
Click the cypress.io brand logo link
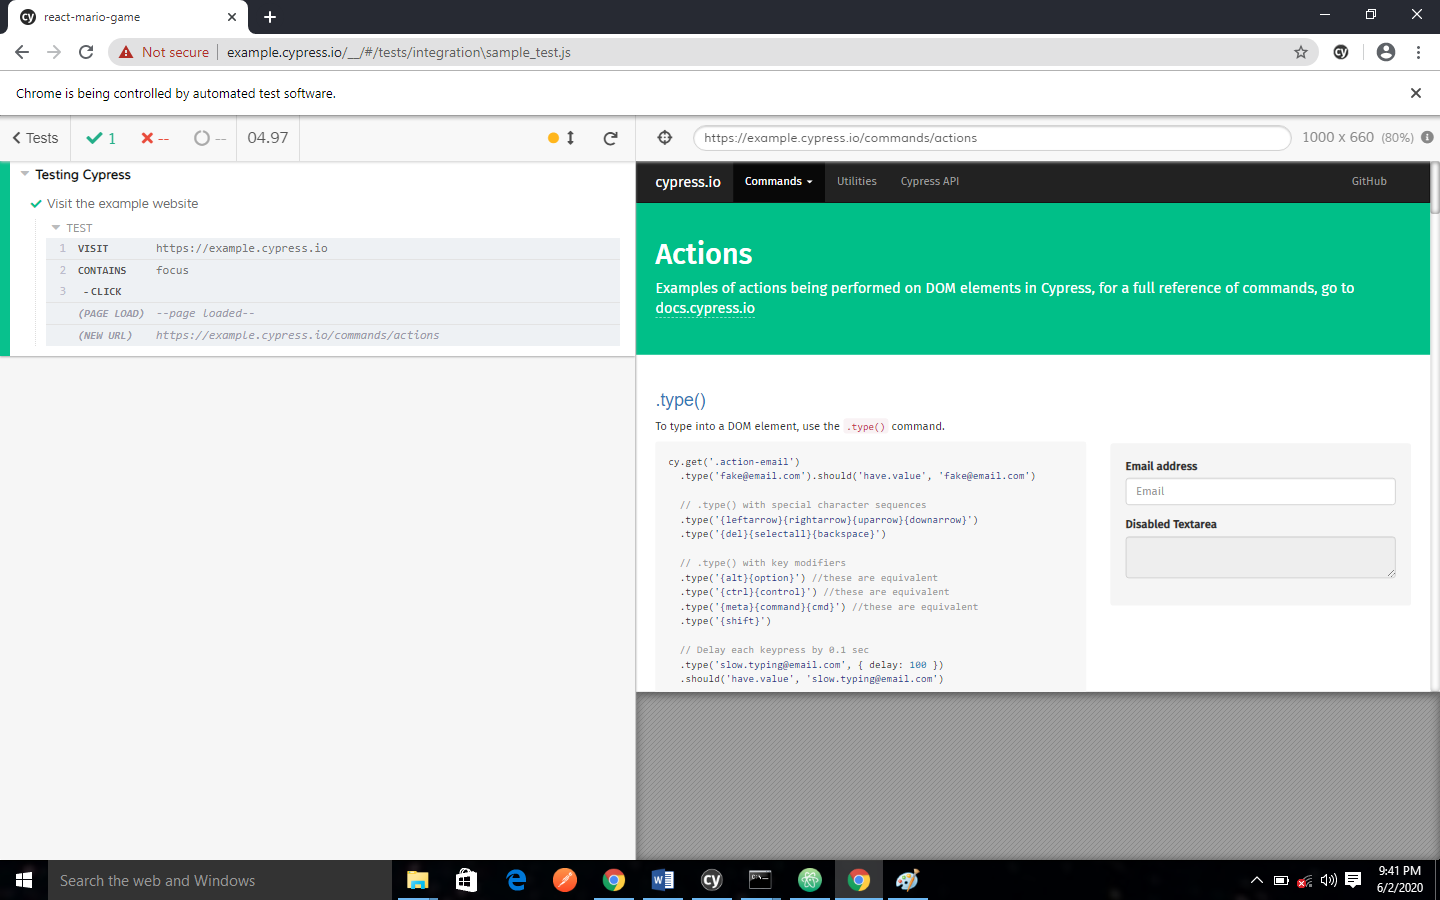coord(688,182)
